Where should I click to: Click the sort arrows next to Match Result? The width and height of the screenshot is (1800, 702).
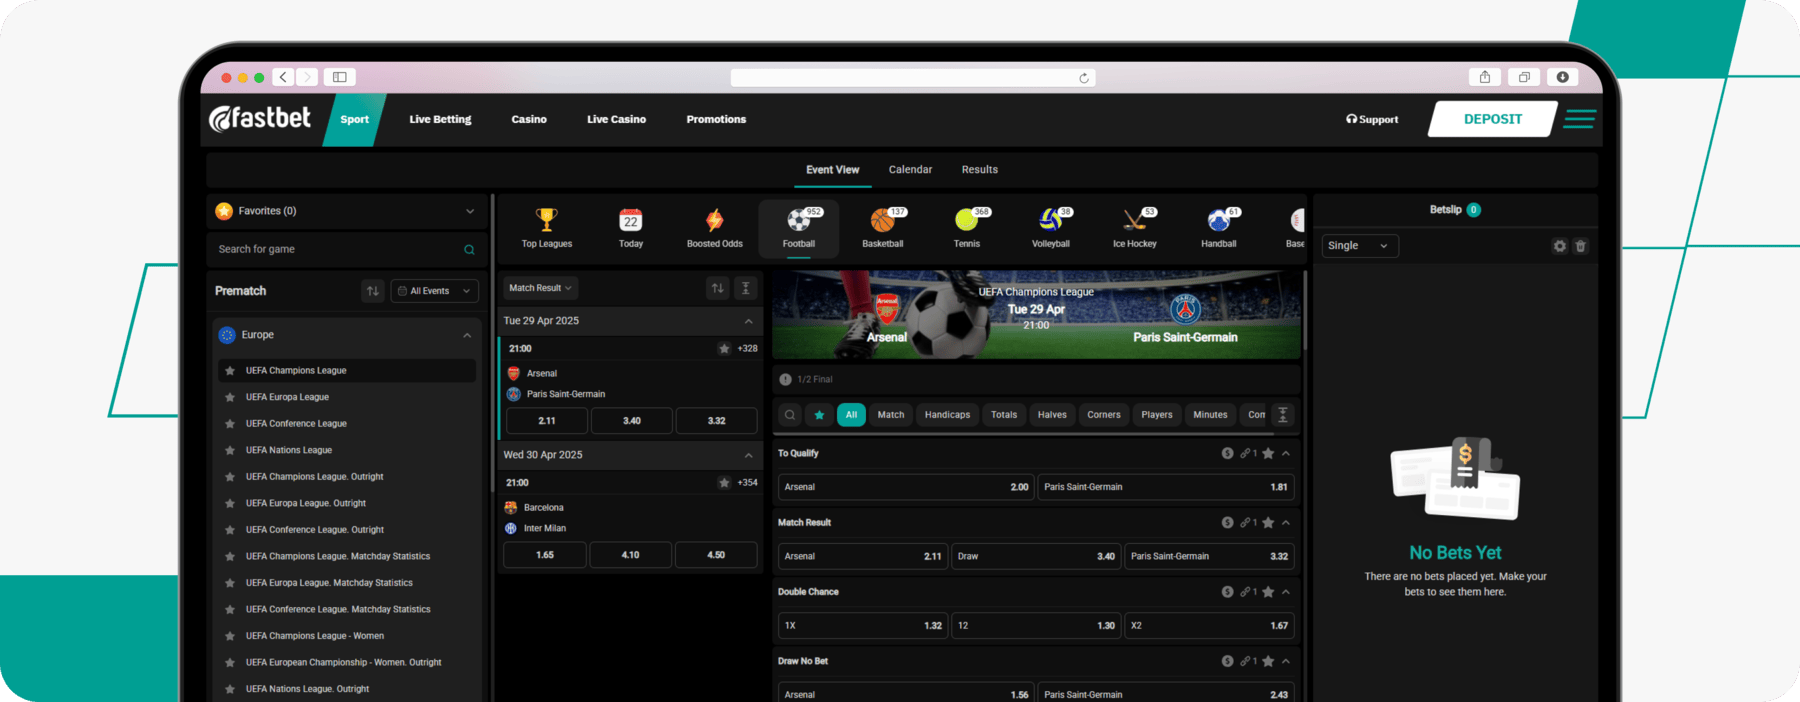(x=717, y=288)
